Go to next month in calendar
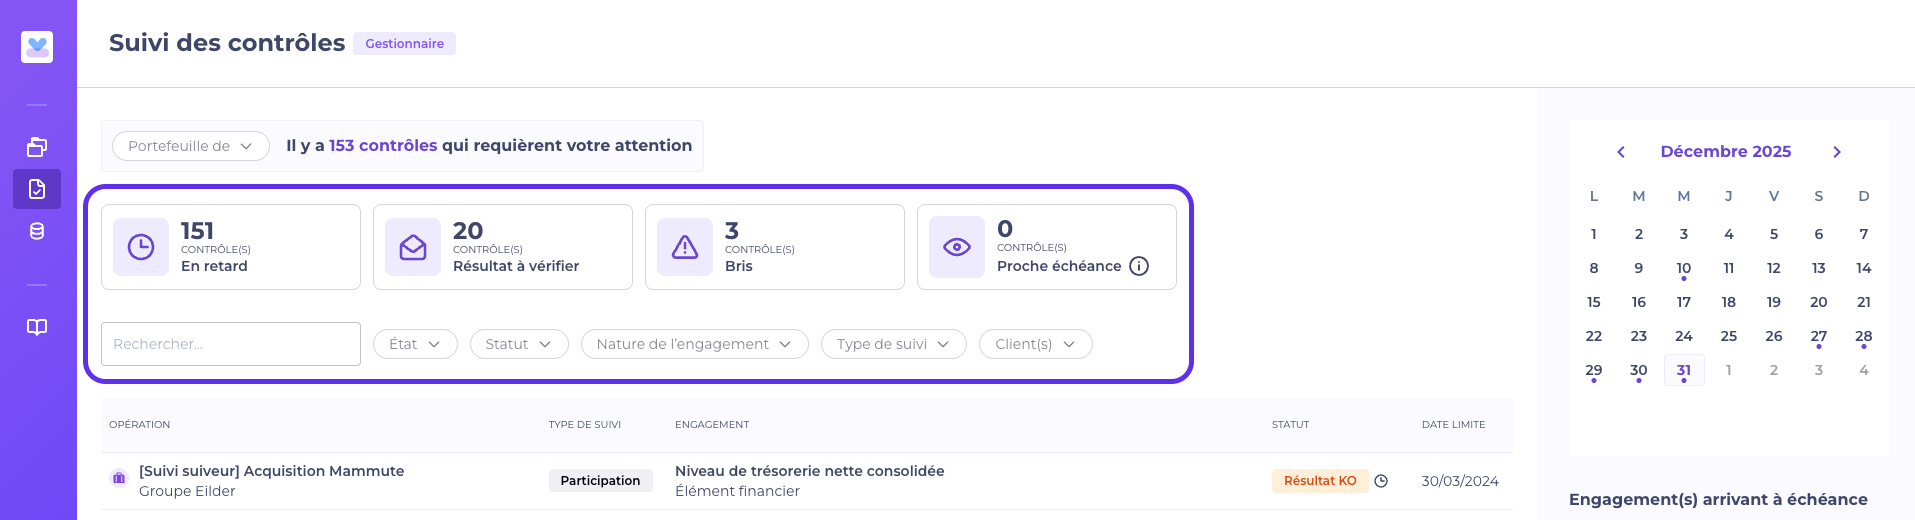 tap(1837, 152)
